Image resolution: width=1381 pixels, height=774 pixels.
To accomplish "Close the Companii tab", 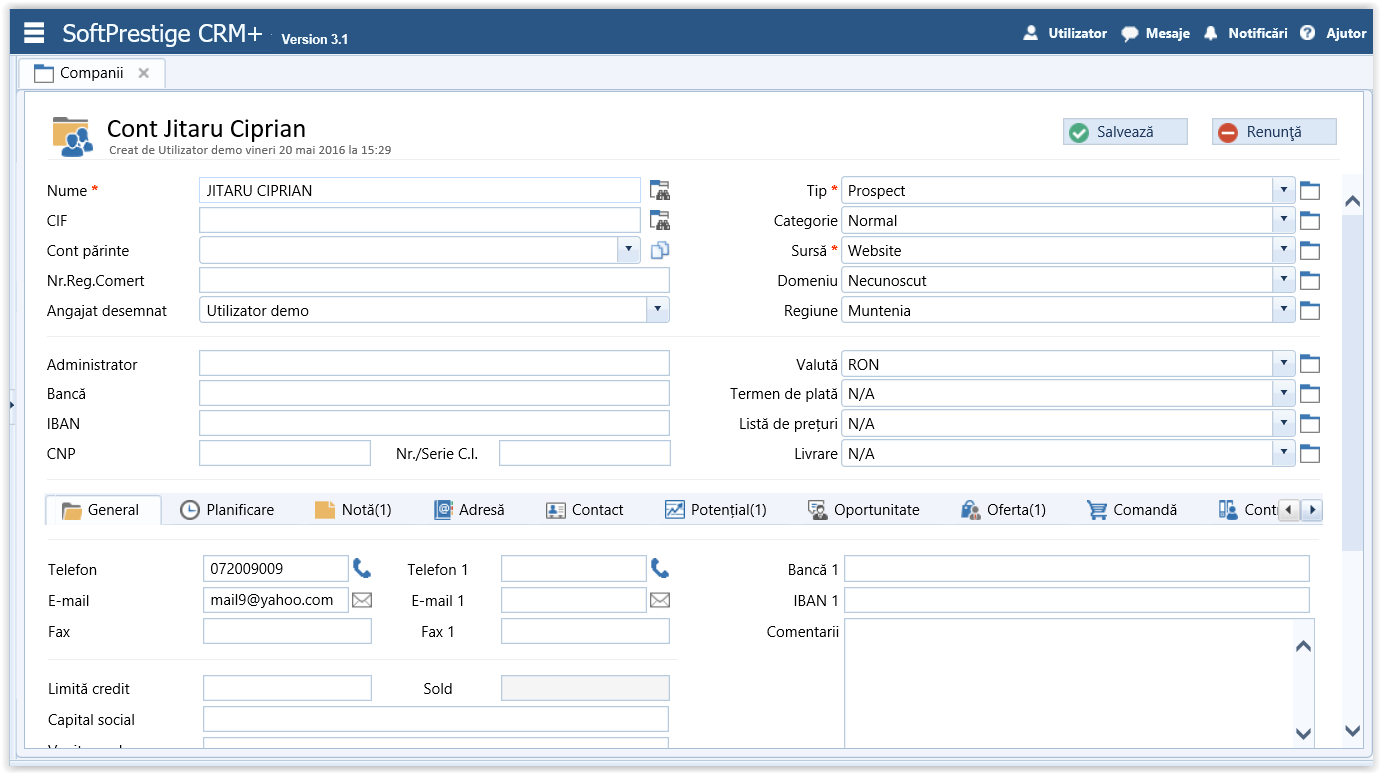I will point(144,73).
